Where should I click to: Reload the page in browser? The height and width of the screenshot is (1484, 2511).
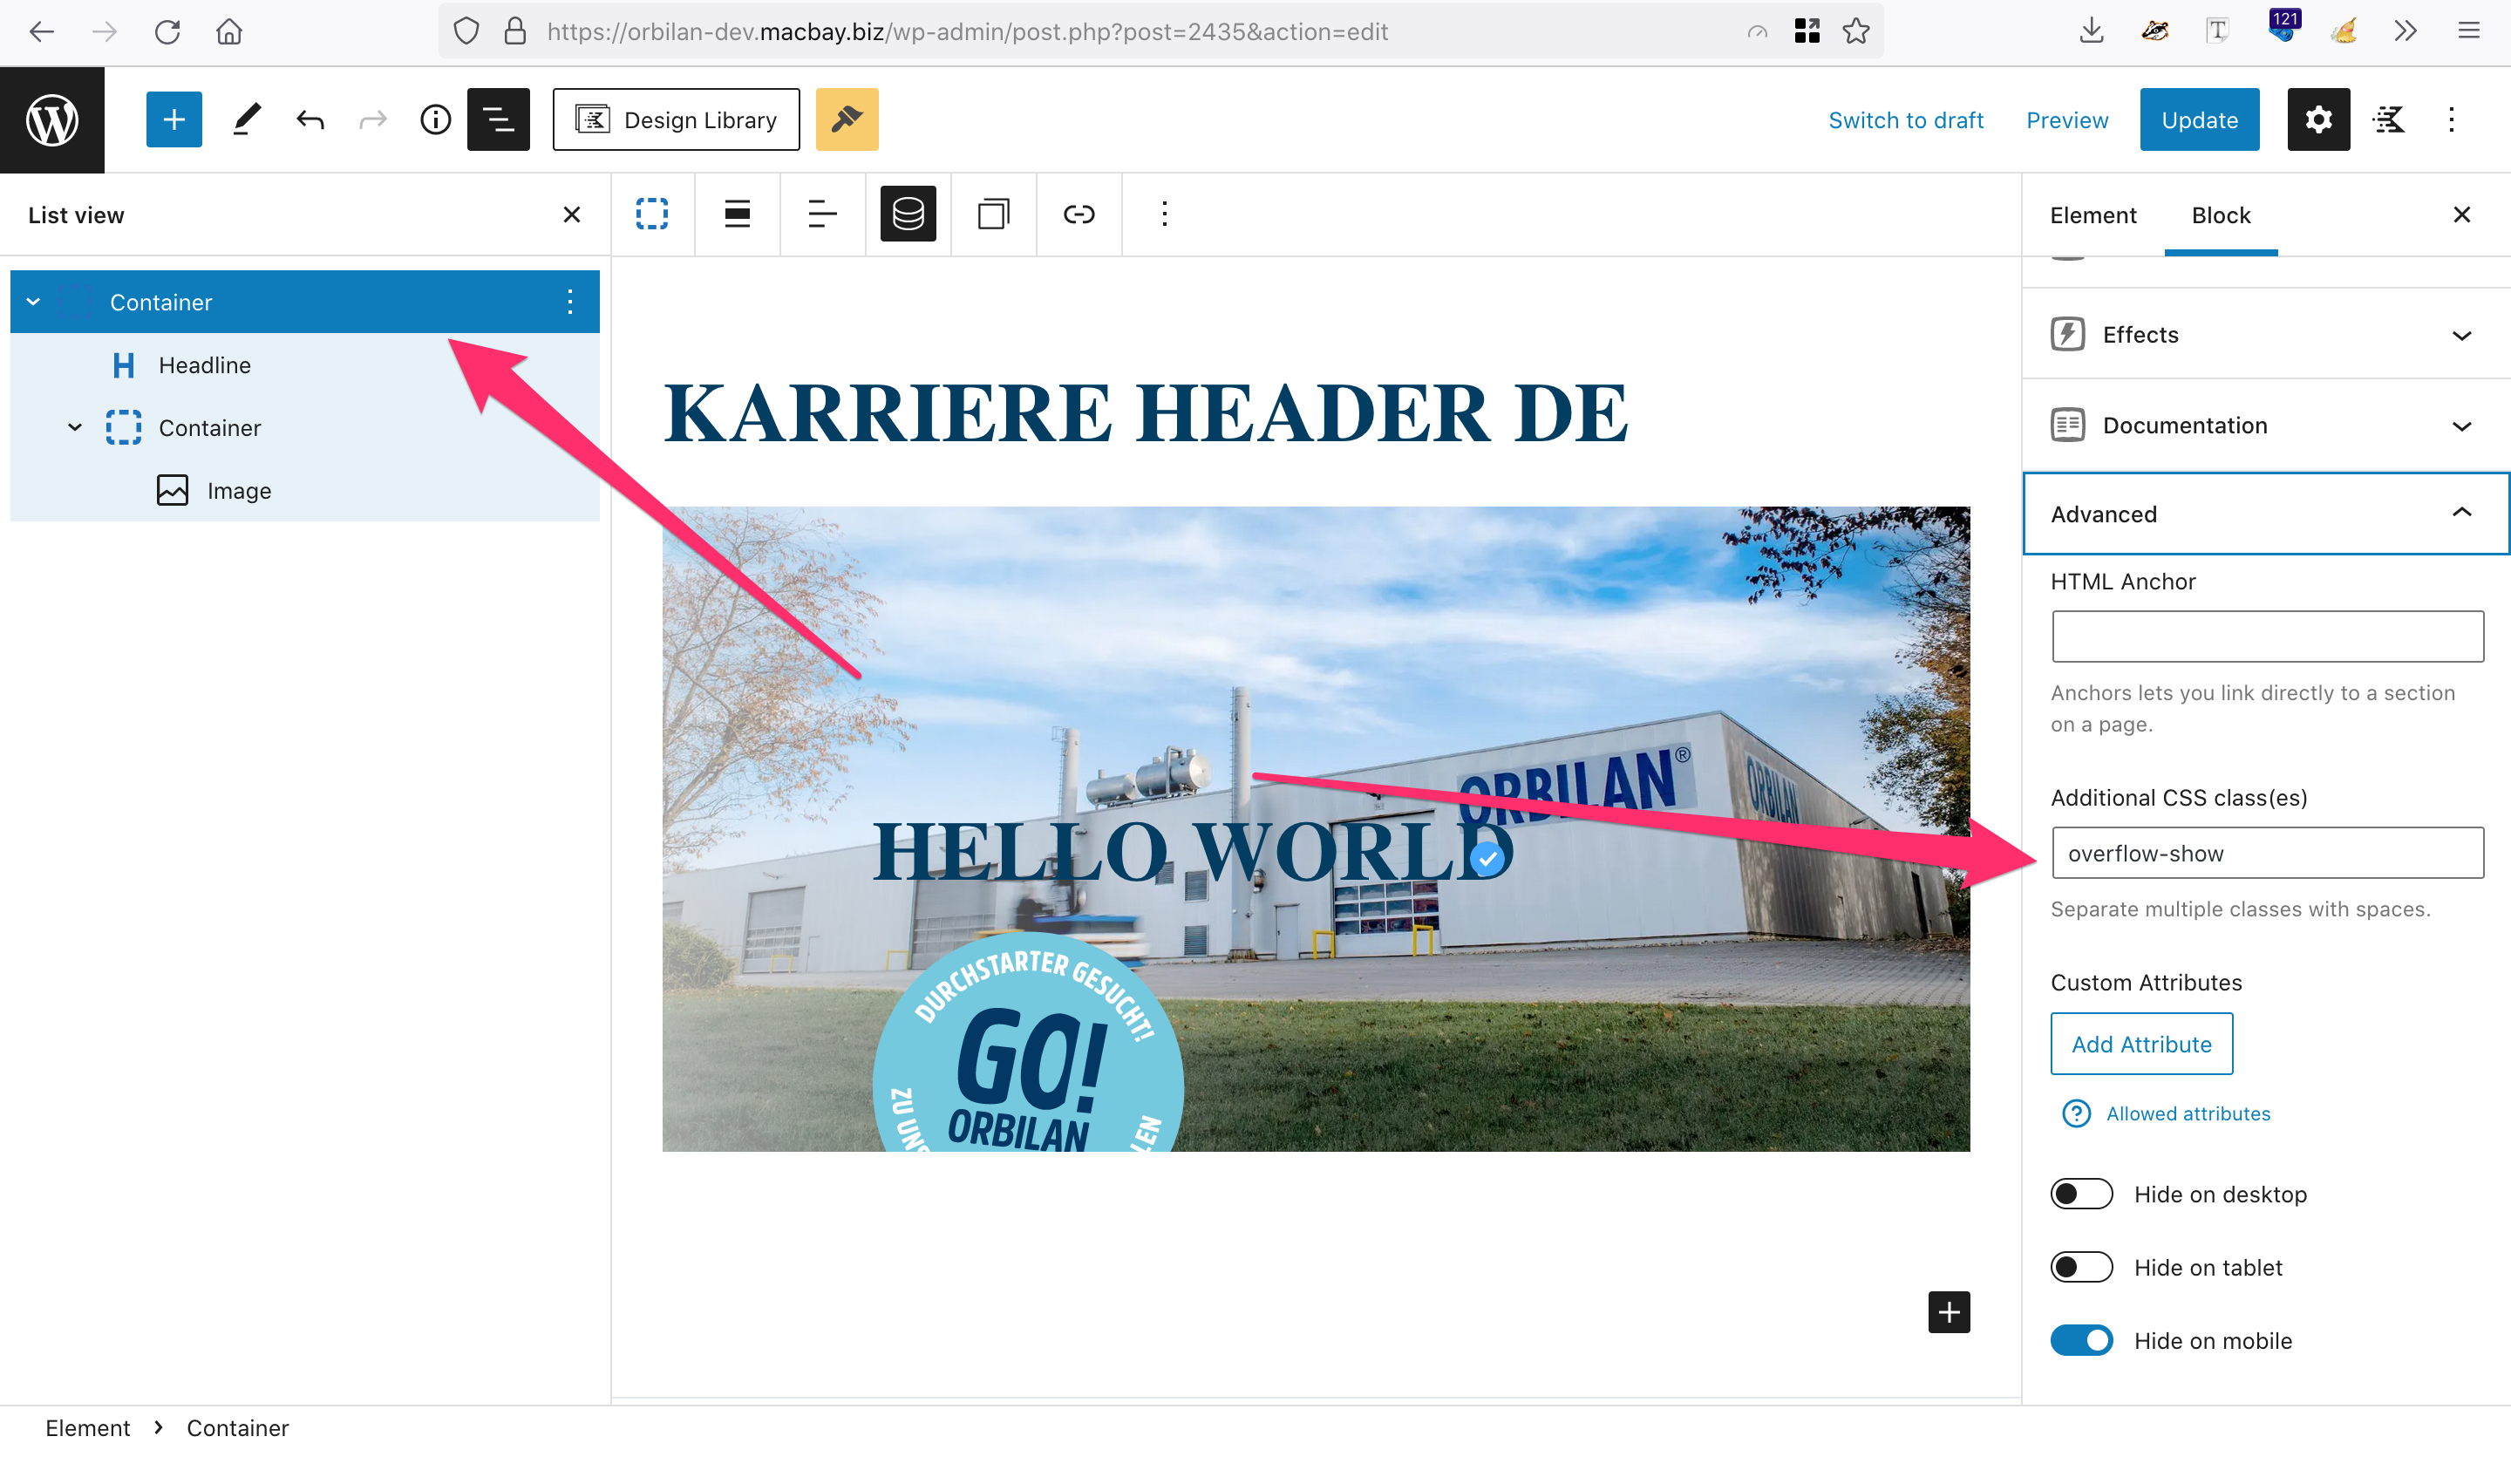(x=167, y=32)
